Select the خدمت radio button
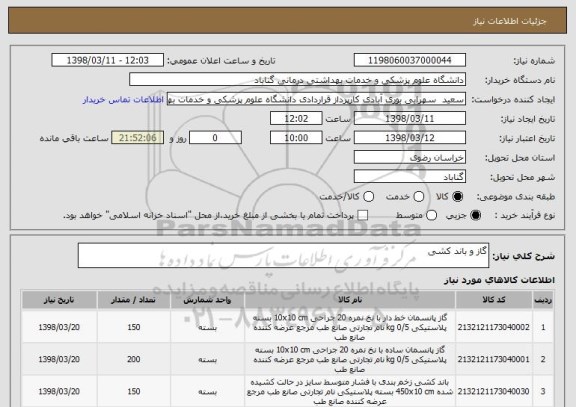 pyautogui.click(x=418, y=197)
